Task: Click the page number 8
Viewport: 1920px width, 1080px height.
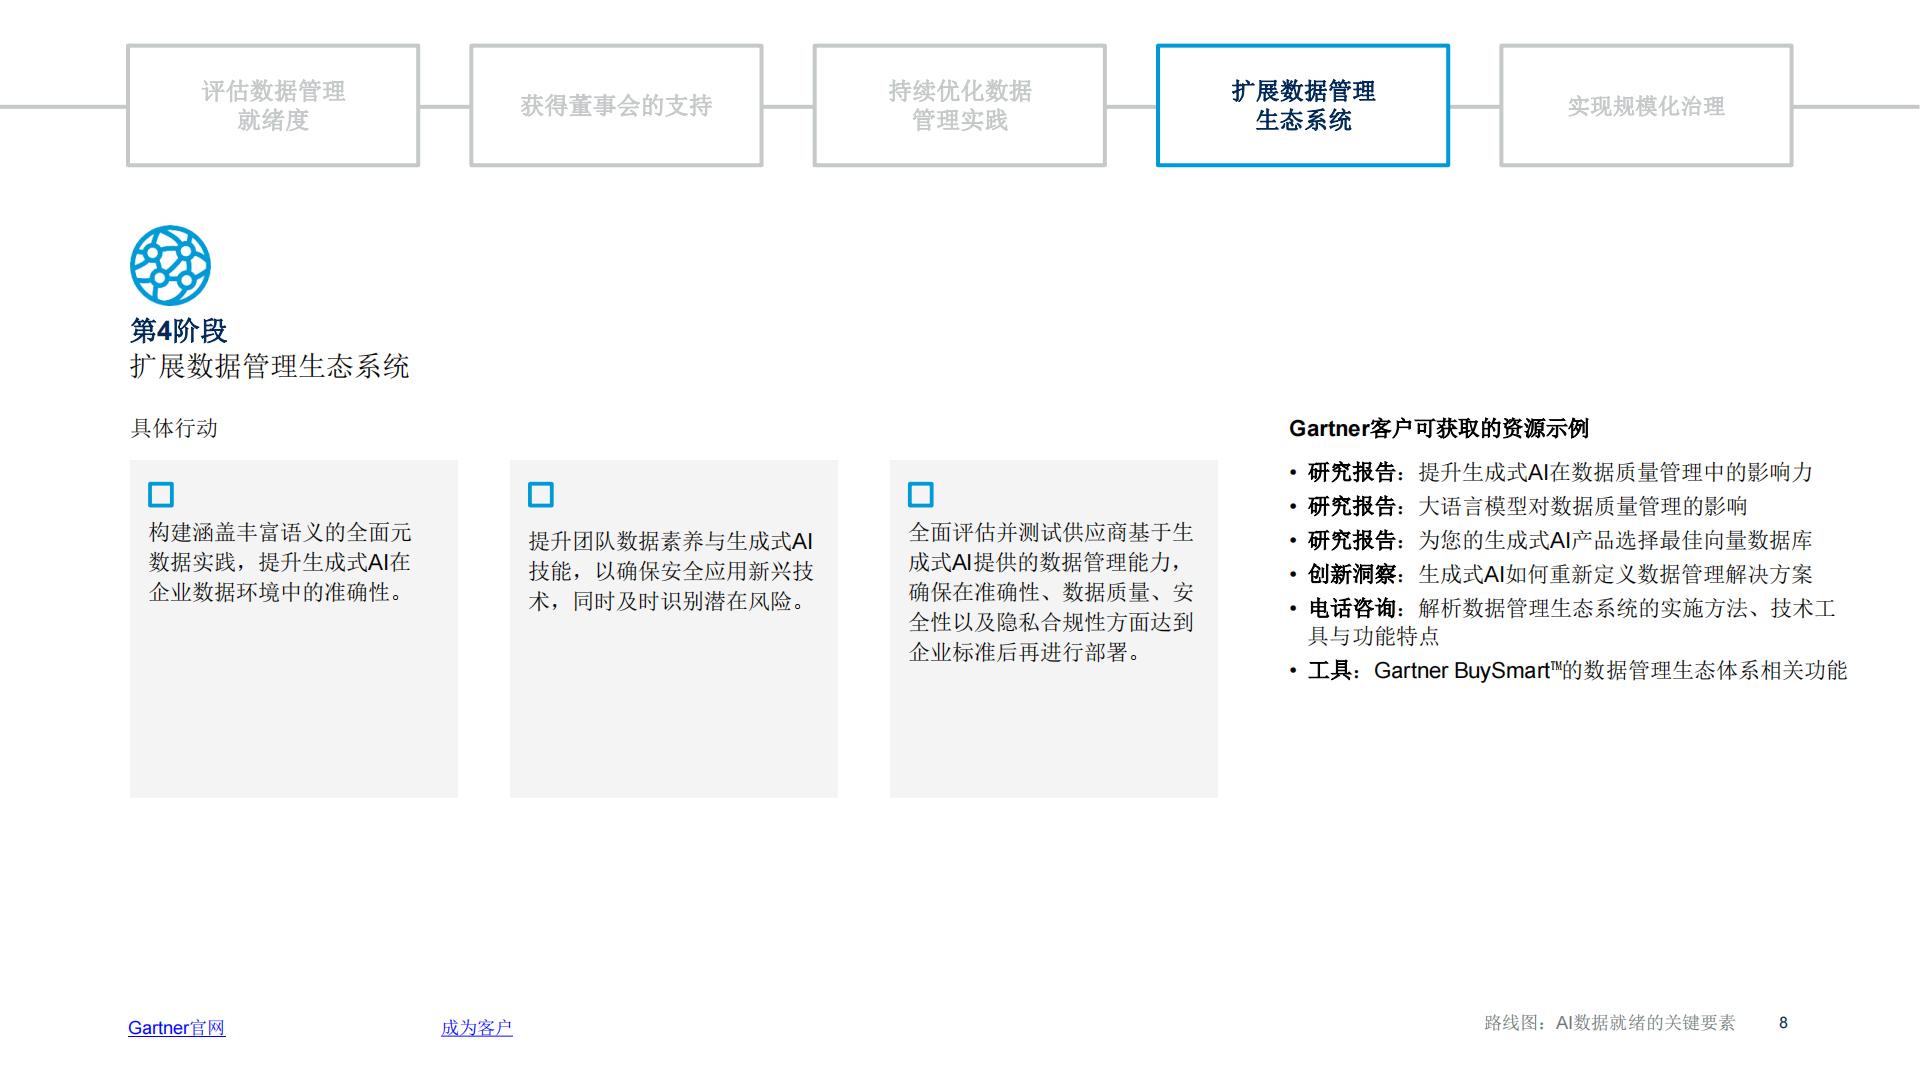Action: pos(1784,1023)
